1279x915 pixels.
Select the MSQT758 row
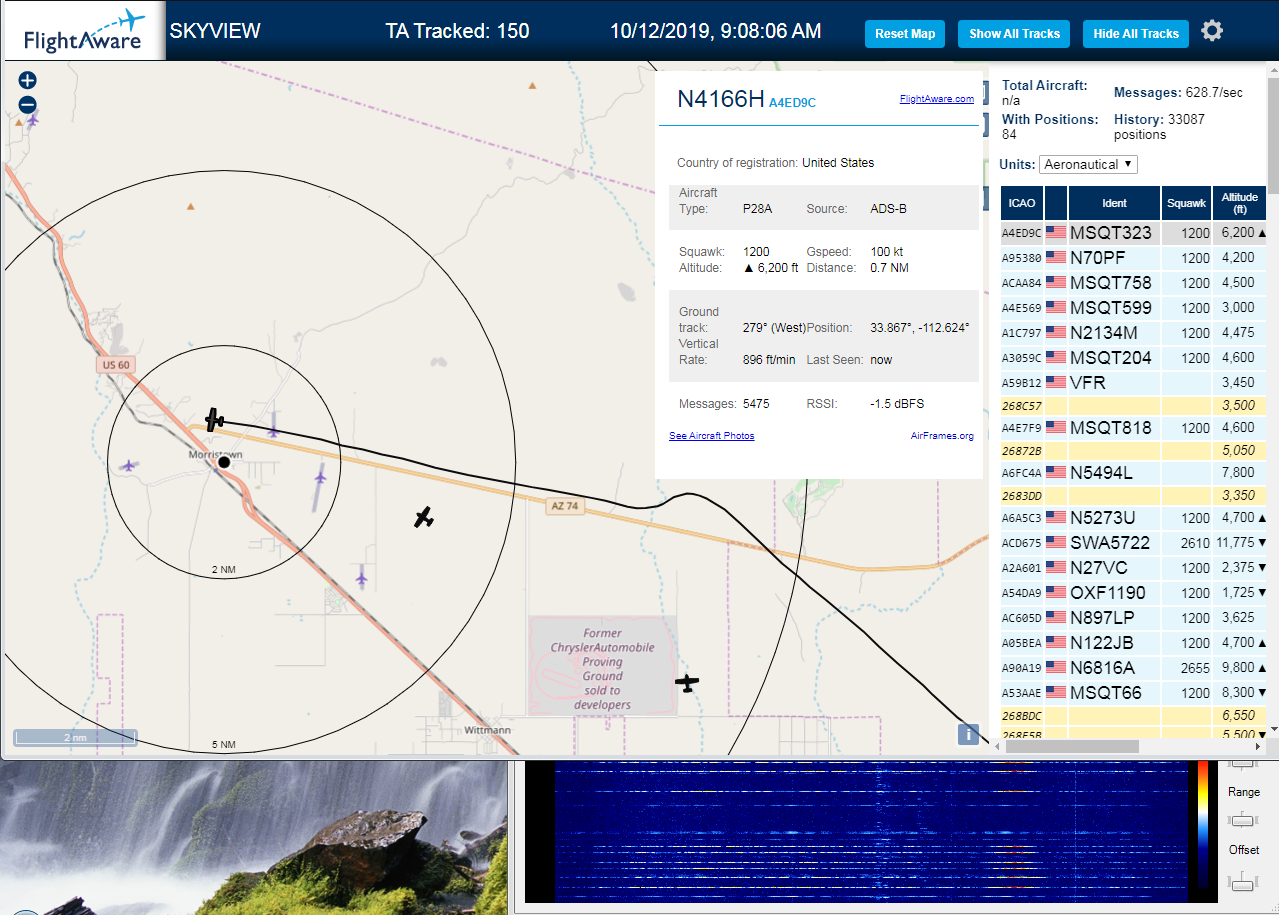point(1134,283)
